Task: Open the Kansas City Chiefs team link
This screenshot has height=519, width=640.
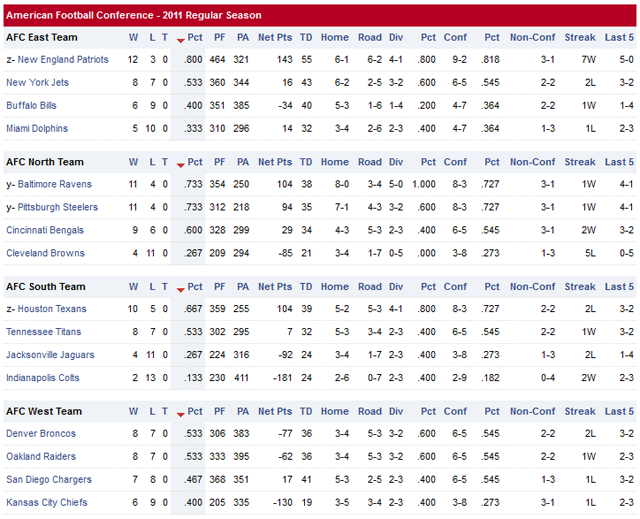Action: point(47,502)
